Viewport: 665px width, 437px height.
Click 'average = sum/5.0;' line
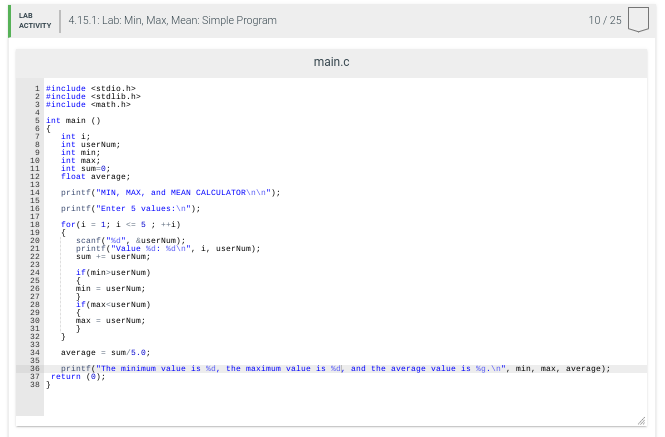pos(106,353)
